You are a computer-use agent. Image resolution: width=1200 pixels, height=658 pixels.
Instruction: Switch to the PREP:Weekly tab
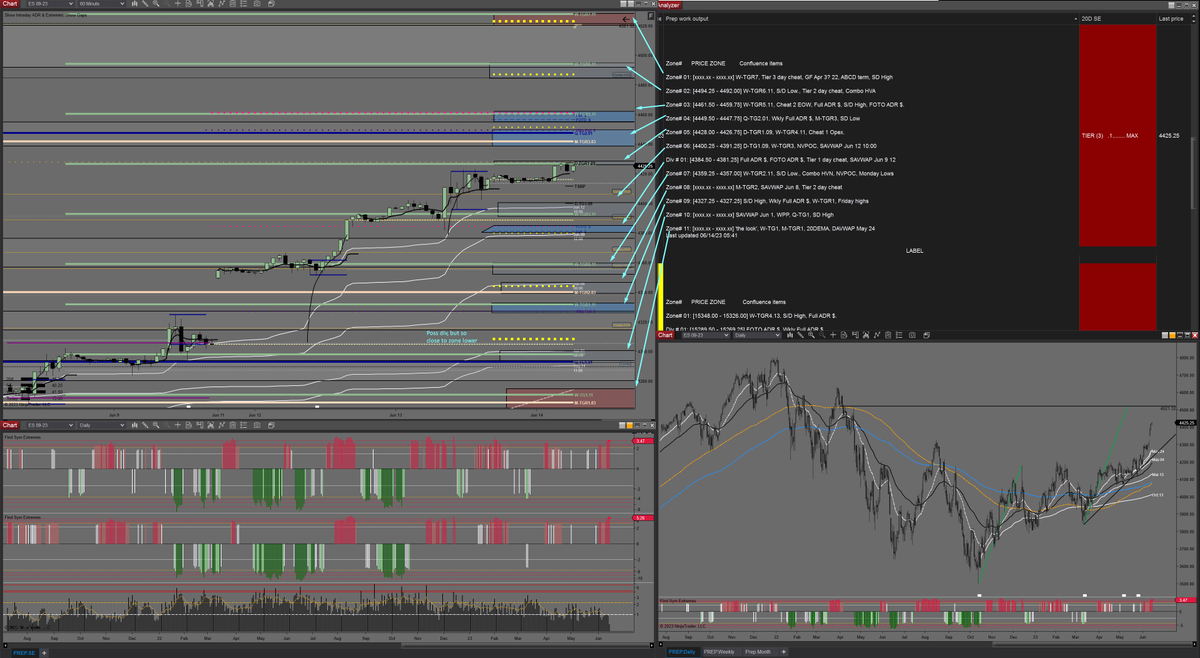click(x=720, y=652)
